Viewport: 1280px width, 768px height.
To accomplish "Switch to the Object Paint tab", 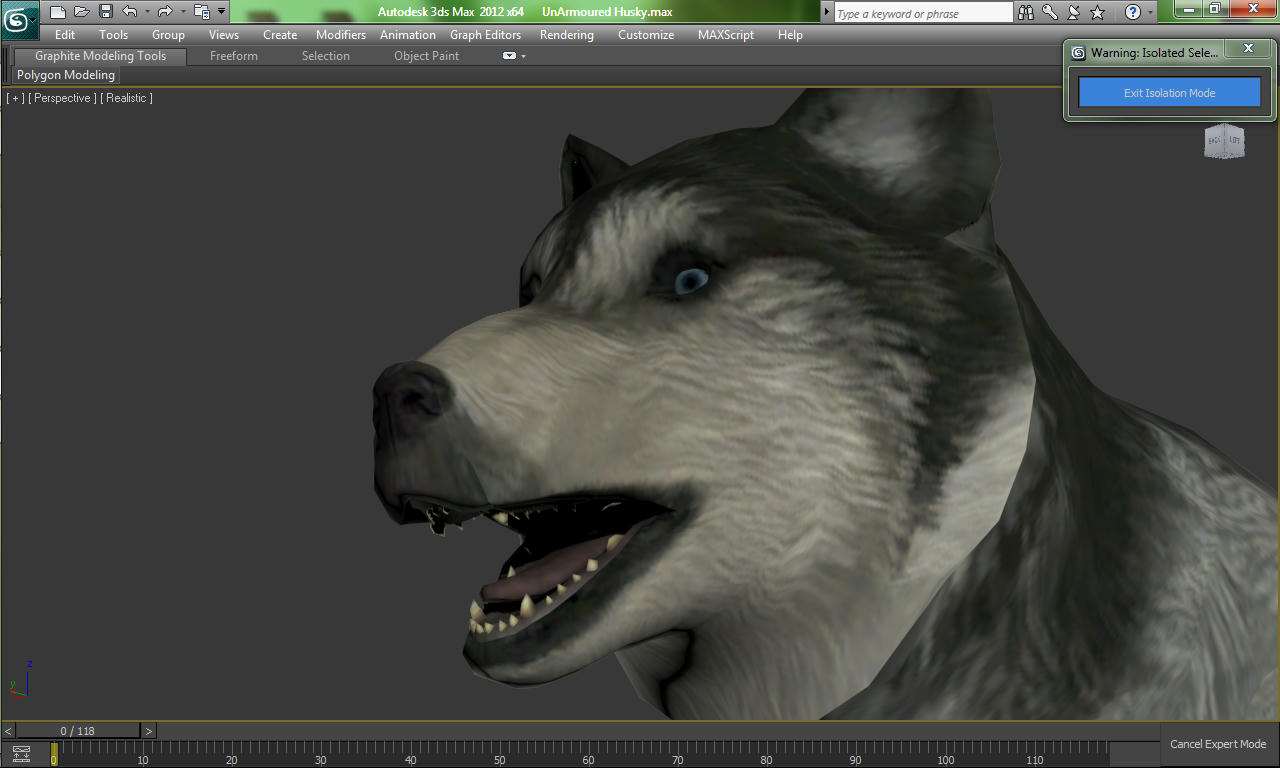I will (x=427, y=56).
